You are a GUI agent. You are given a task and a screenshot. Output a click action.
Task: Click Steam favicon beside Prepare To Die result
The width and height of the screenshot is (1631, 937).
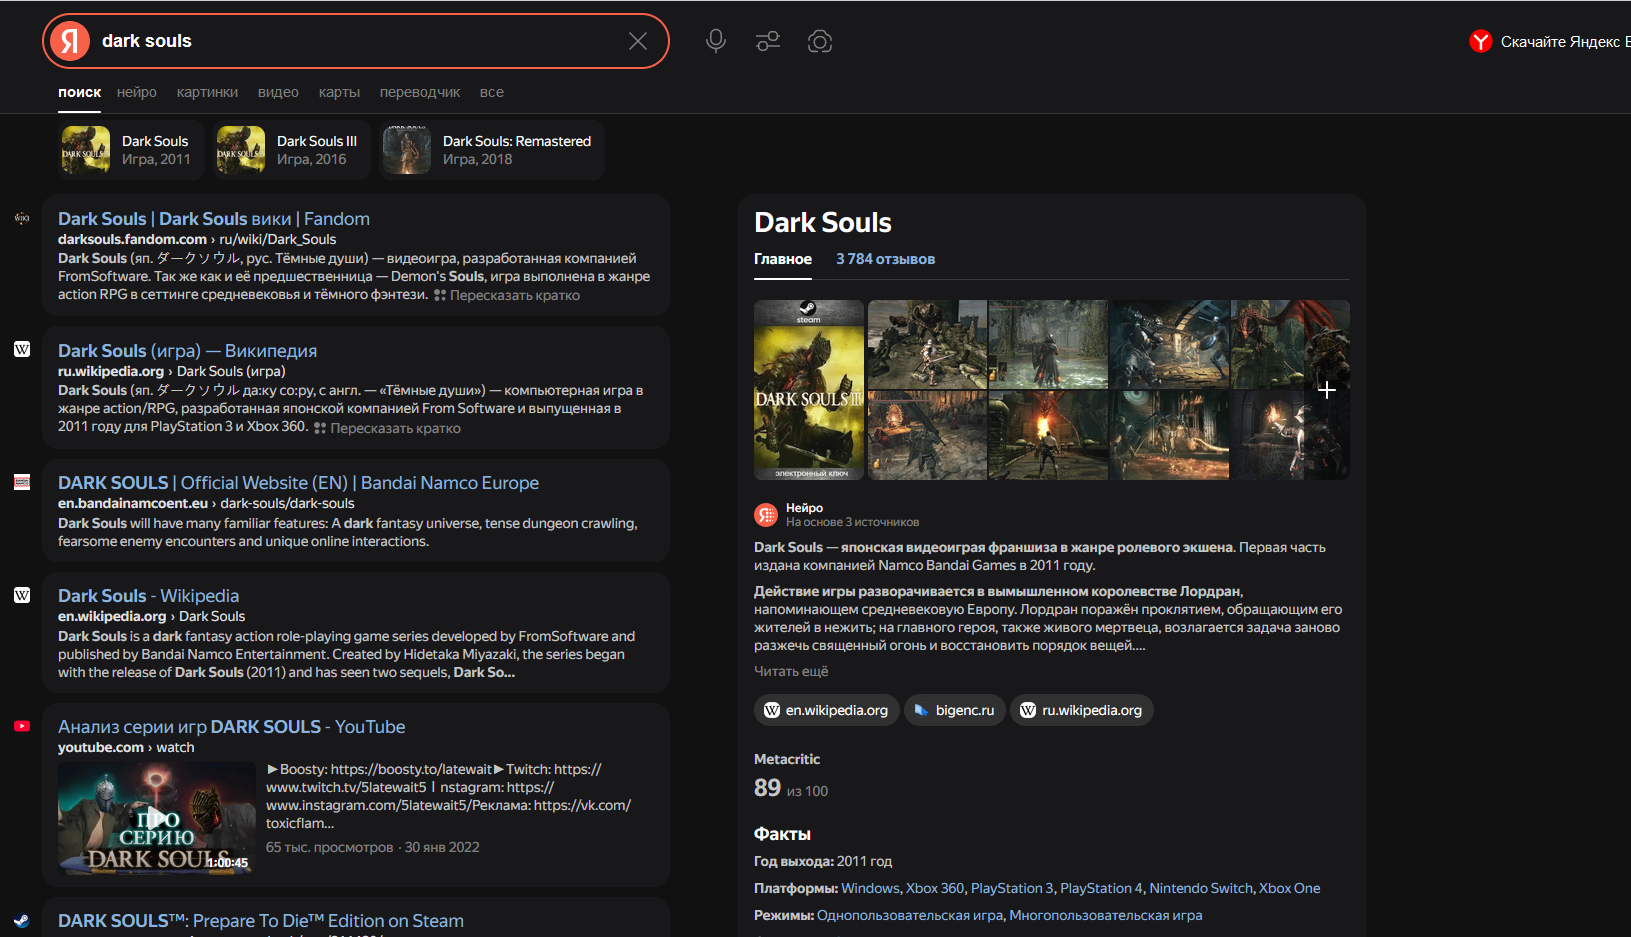22,920
